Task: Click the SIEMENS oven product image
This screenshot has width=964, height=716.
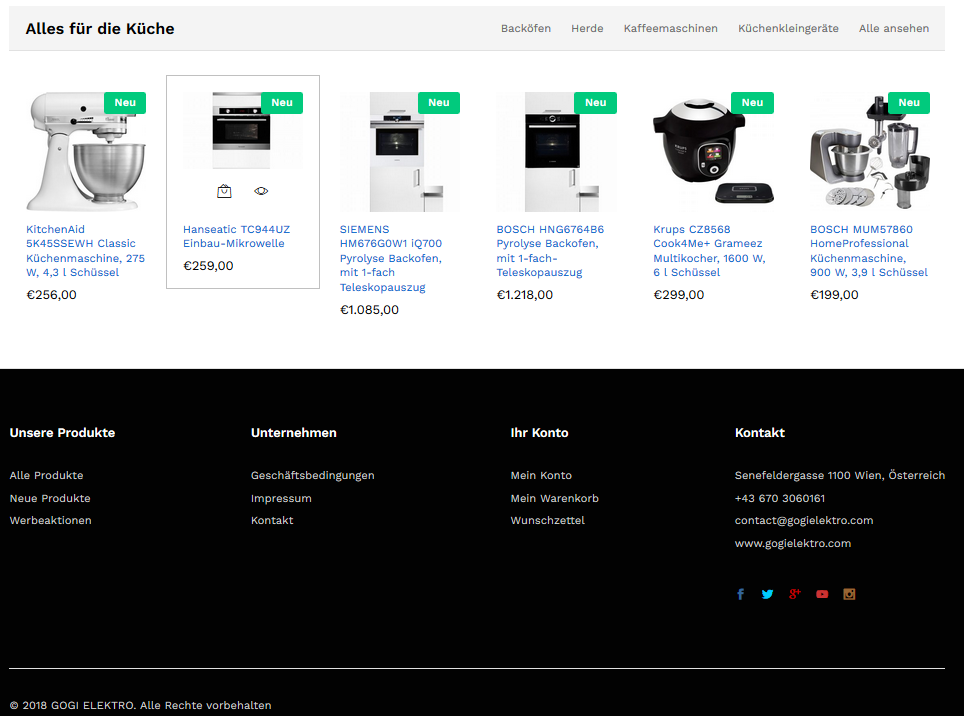Action: click(400, 152)
